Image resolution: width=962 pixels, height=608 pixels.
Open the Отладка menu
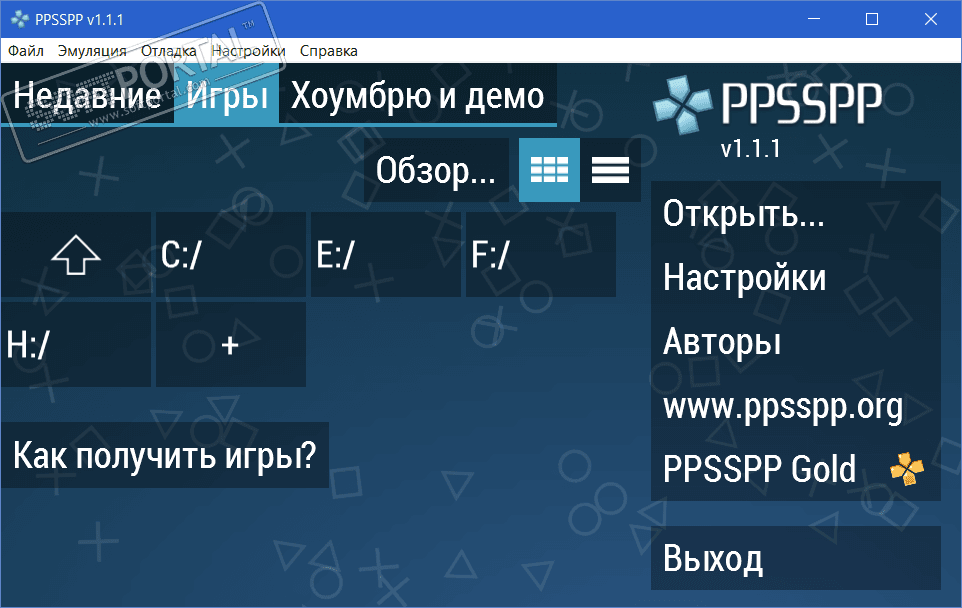pyautogui.click(x=169, y=51)
